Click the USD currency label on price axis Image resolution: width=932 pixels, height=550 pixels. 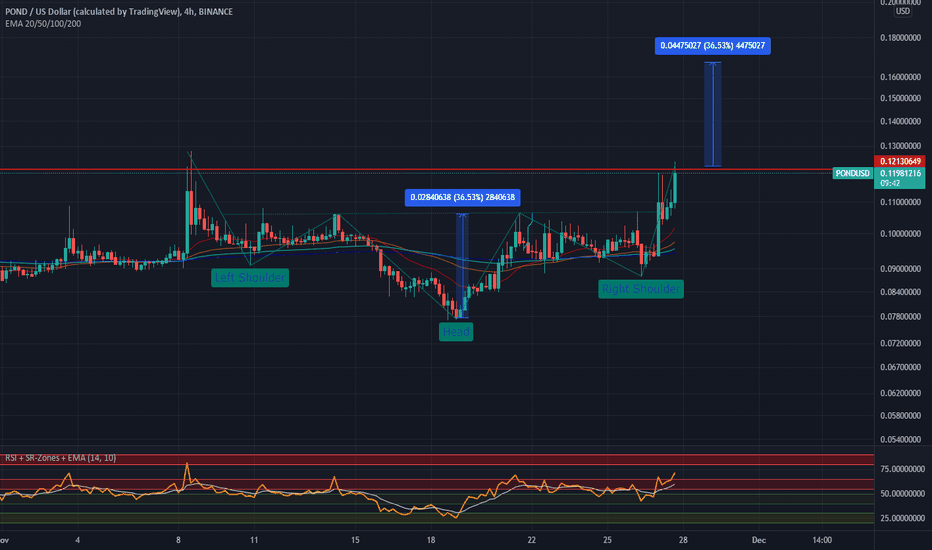coord(903,11)
